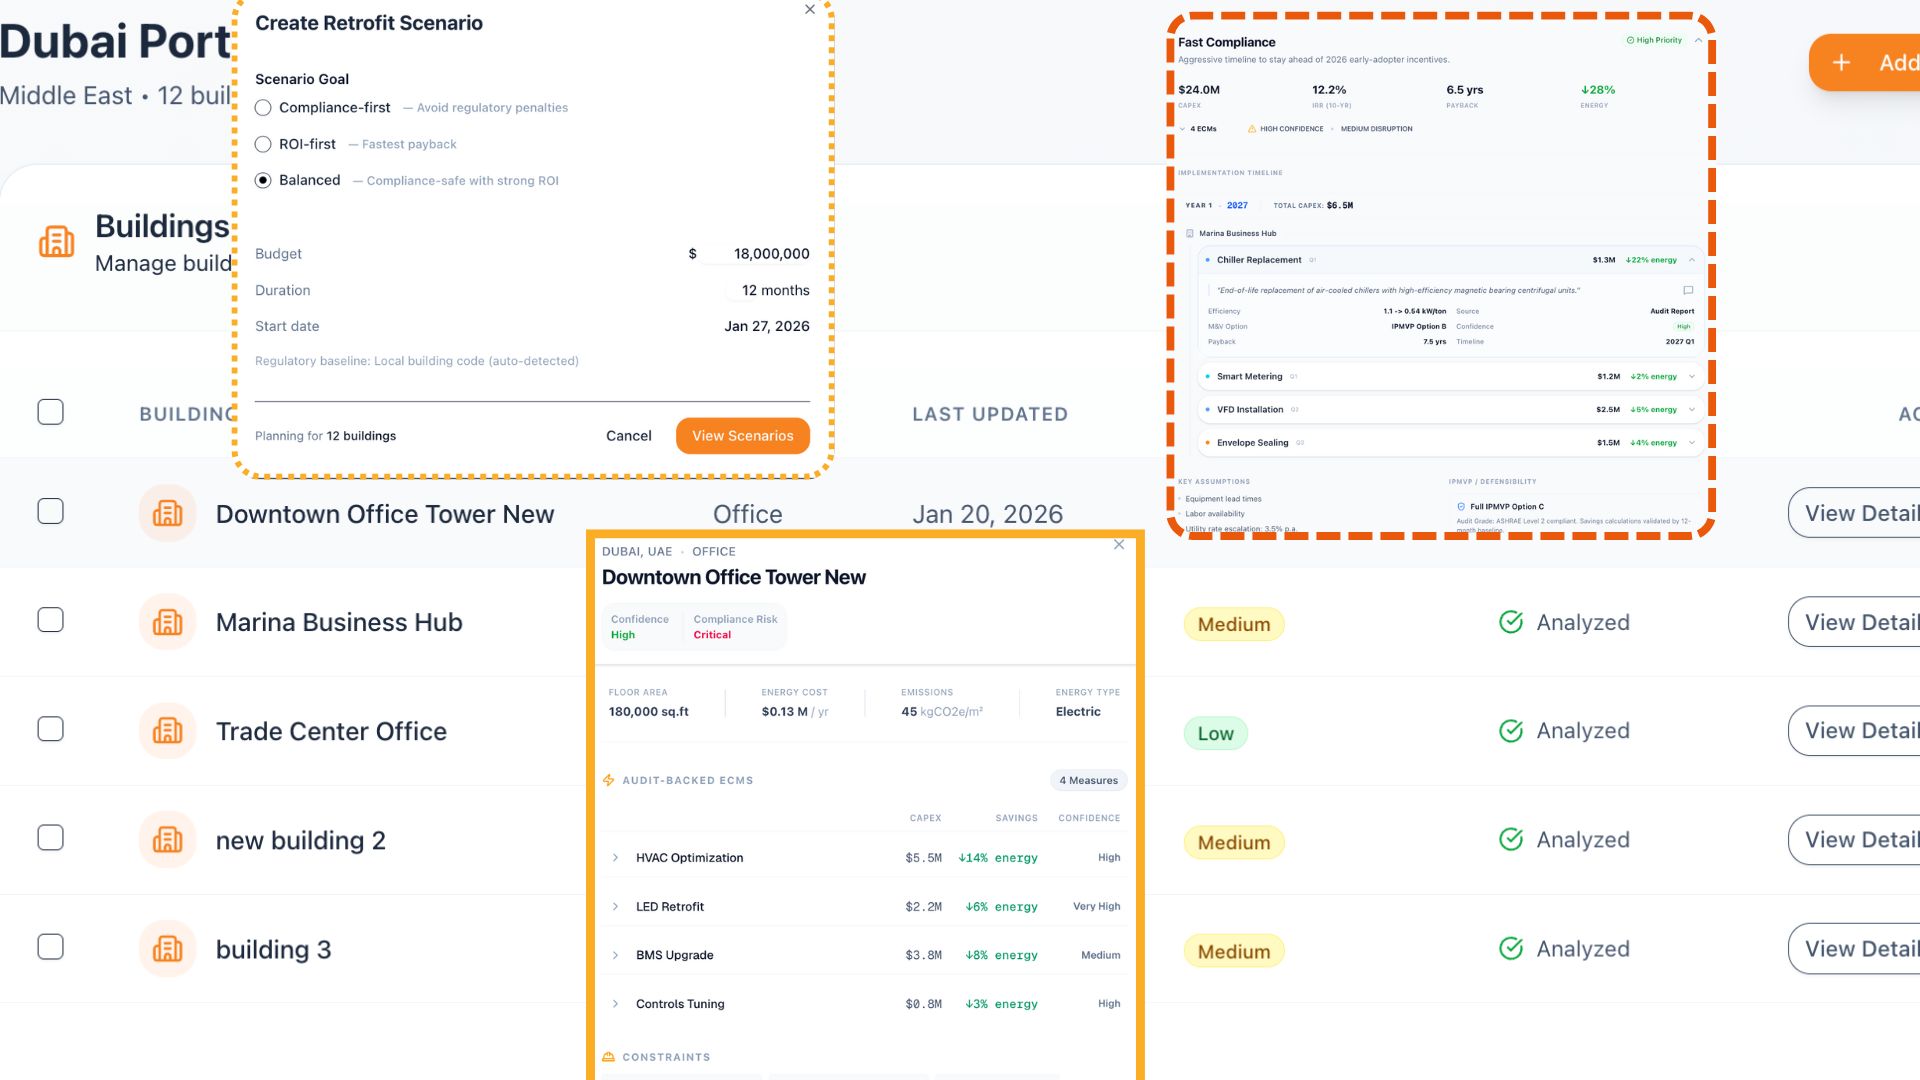Expand the Smart Metering measure chevron

(x=1692, y=377)
